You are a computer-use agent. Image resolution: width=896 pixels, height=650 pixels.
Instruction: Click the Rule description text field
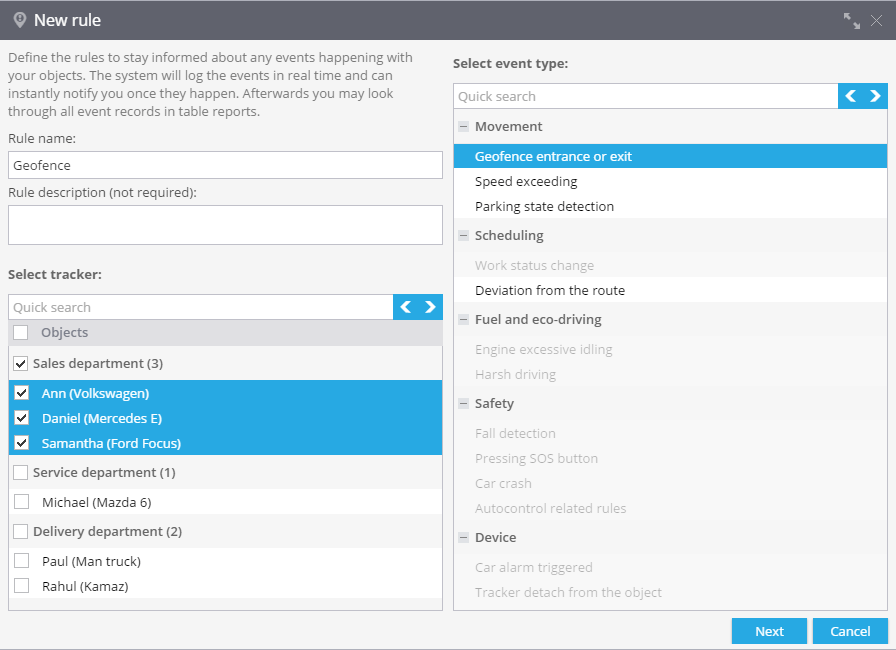tap(225, 225)
